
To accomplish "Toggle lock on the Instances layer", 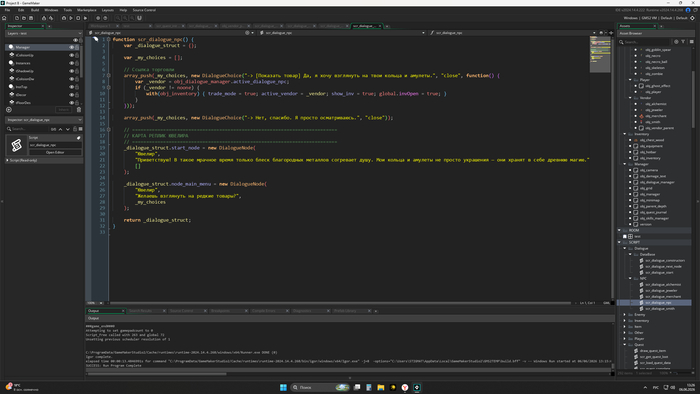I will tap(77, 63).
